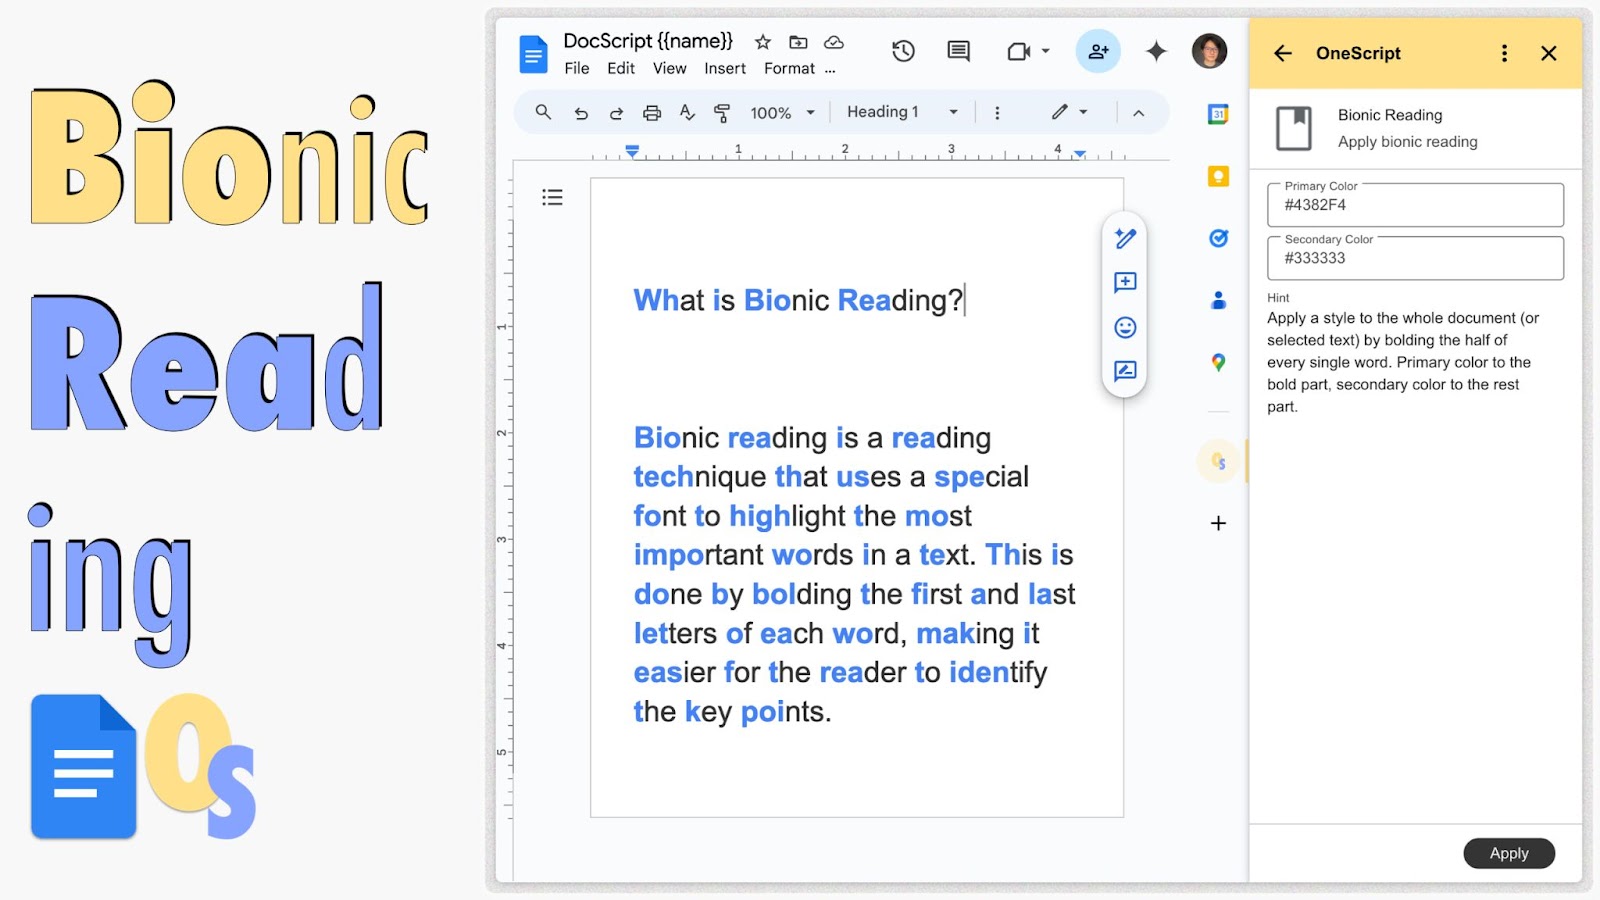Click the Bionic Reading bookmark icon
1600x900 pixels.
(x=1294, y=128)
